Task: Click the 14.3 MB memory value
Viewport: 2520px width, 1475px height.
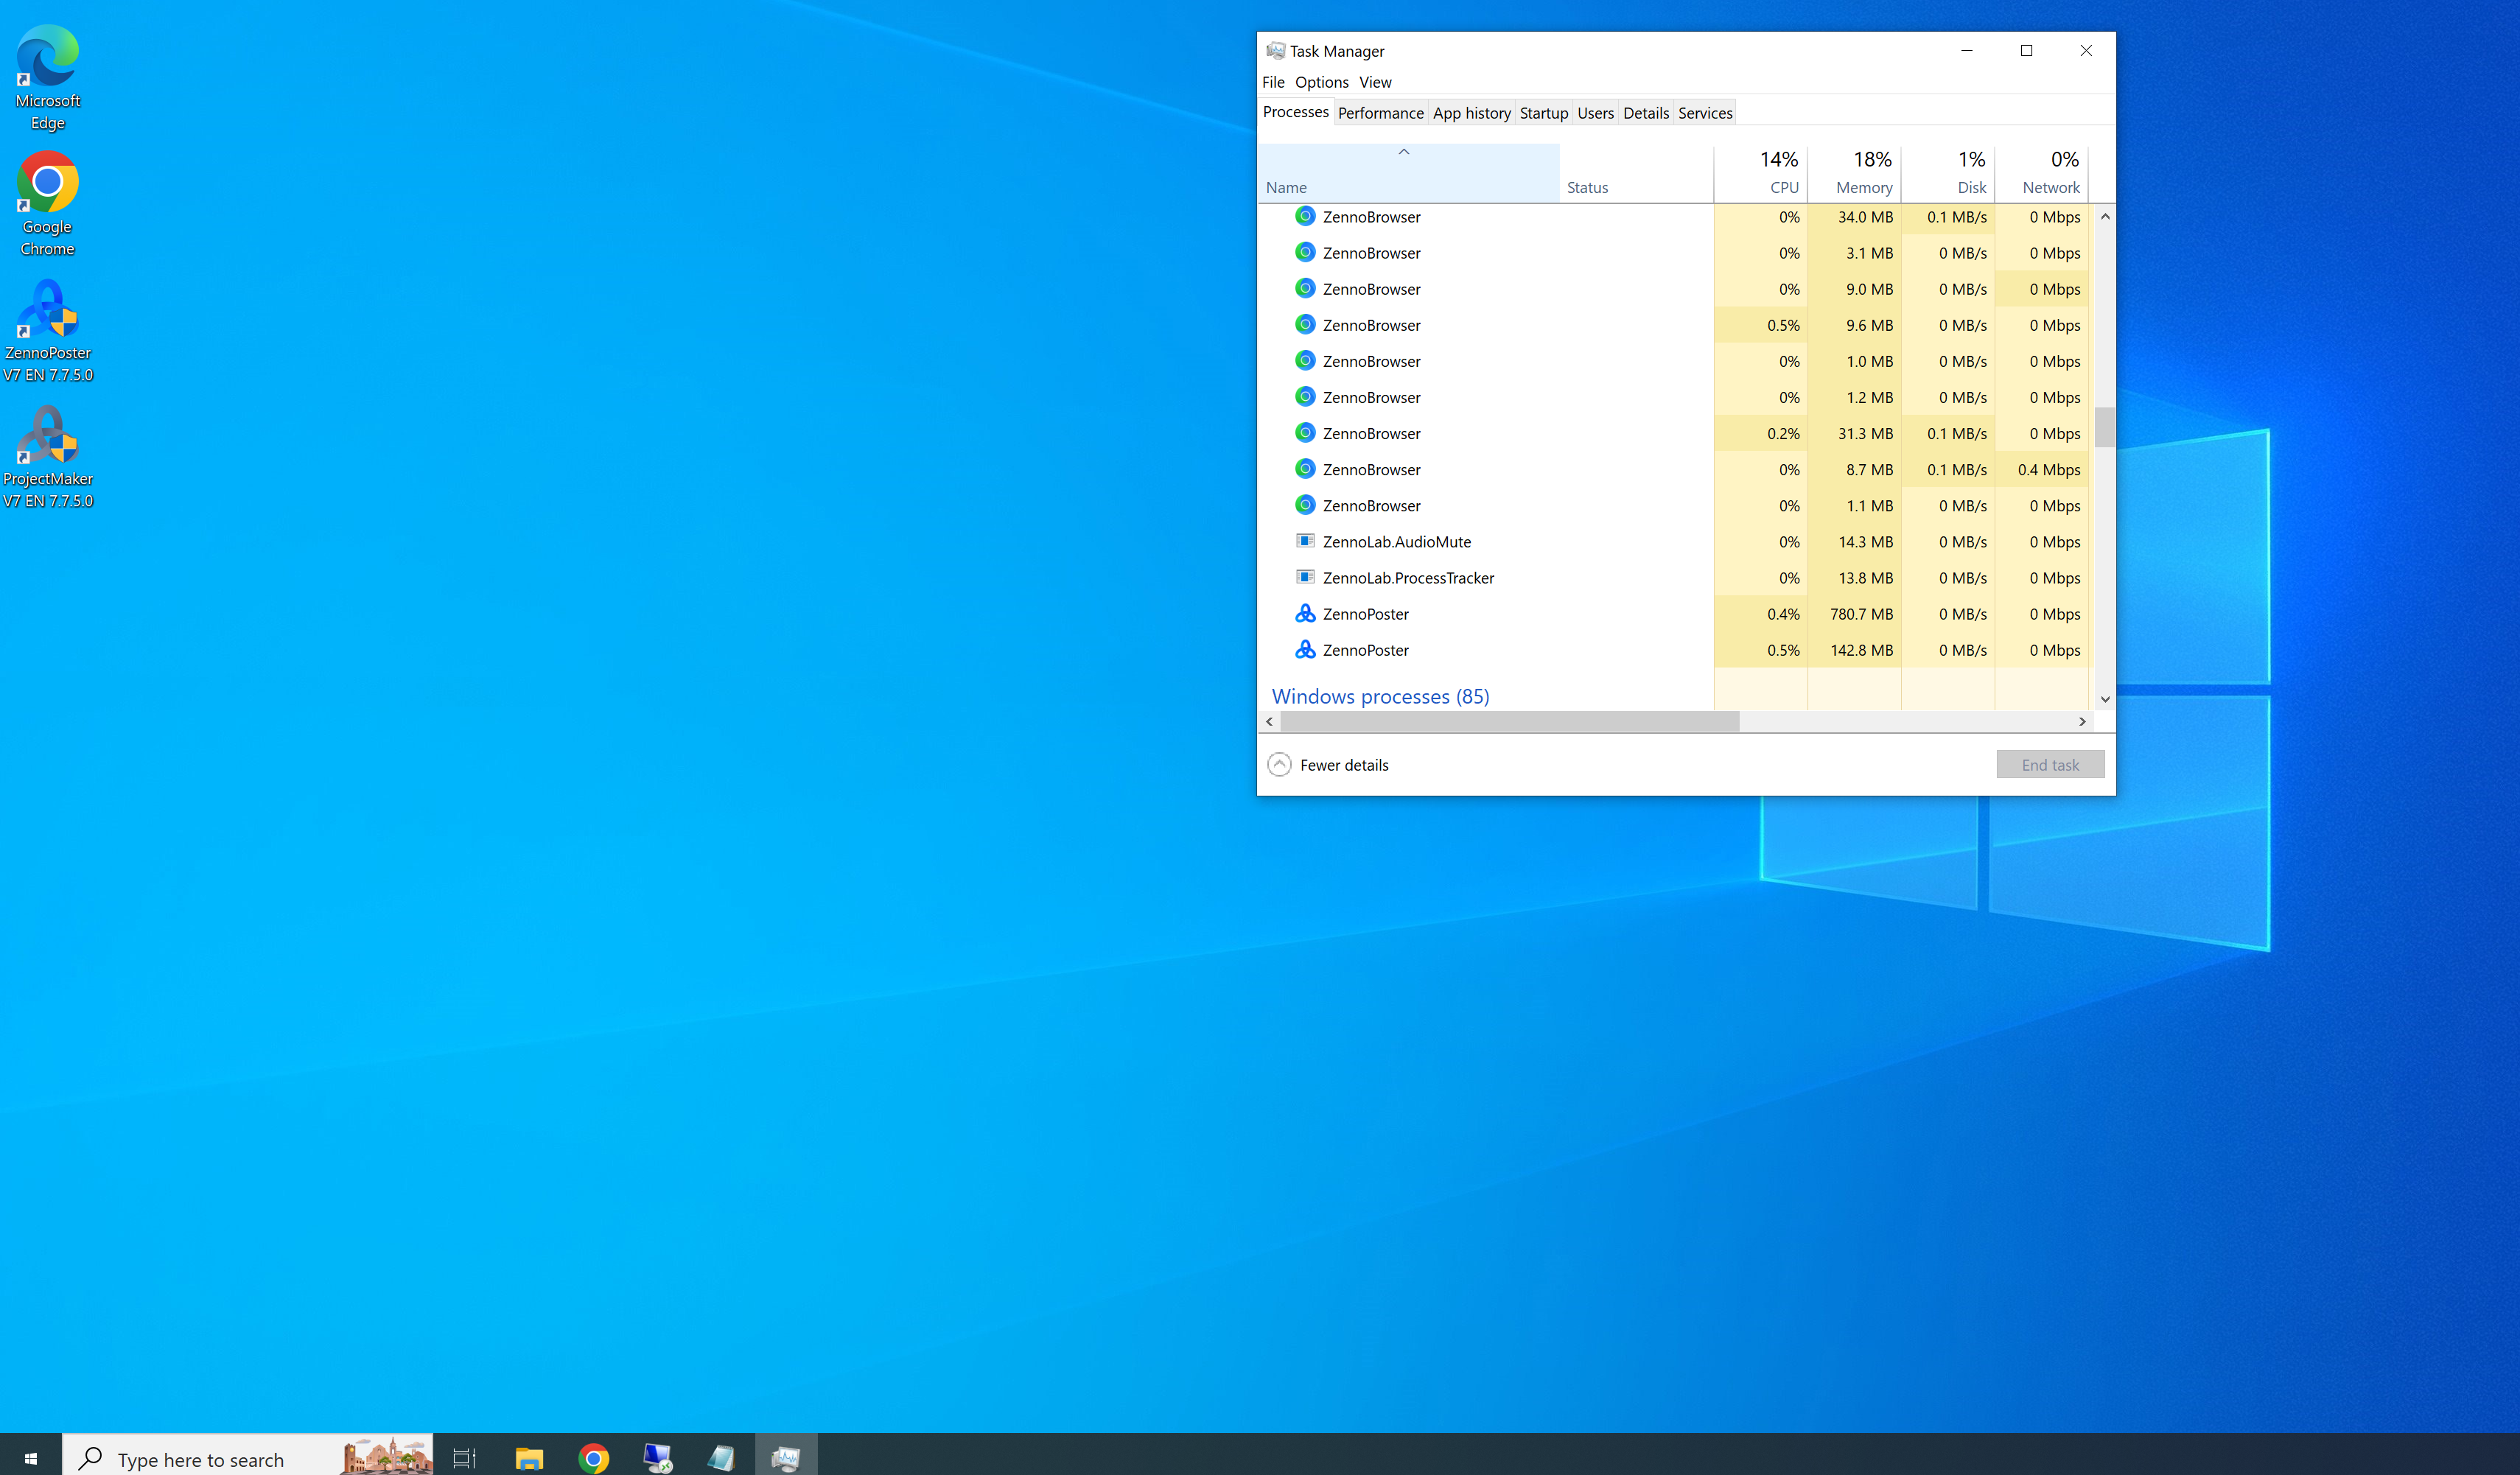Action: point(1865,541)
